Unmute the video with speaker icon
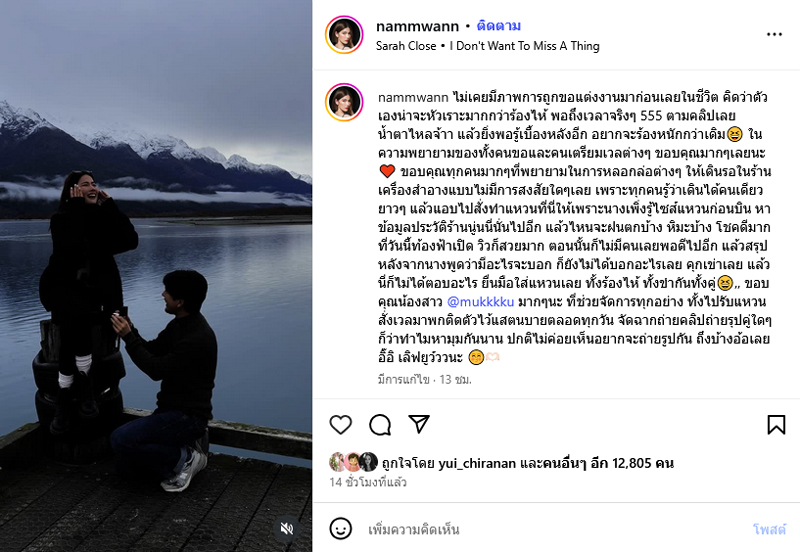Viewport: 800px width, 552px height. (x=287, y=529)
